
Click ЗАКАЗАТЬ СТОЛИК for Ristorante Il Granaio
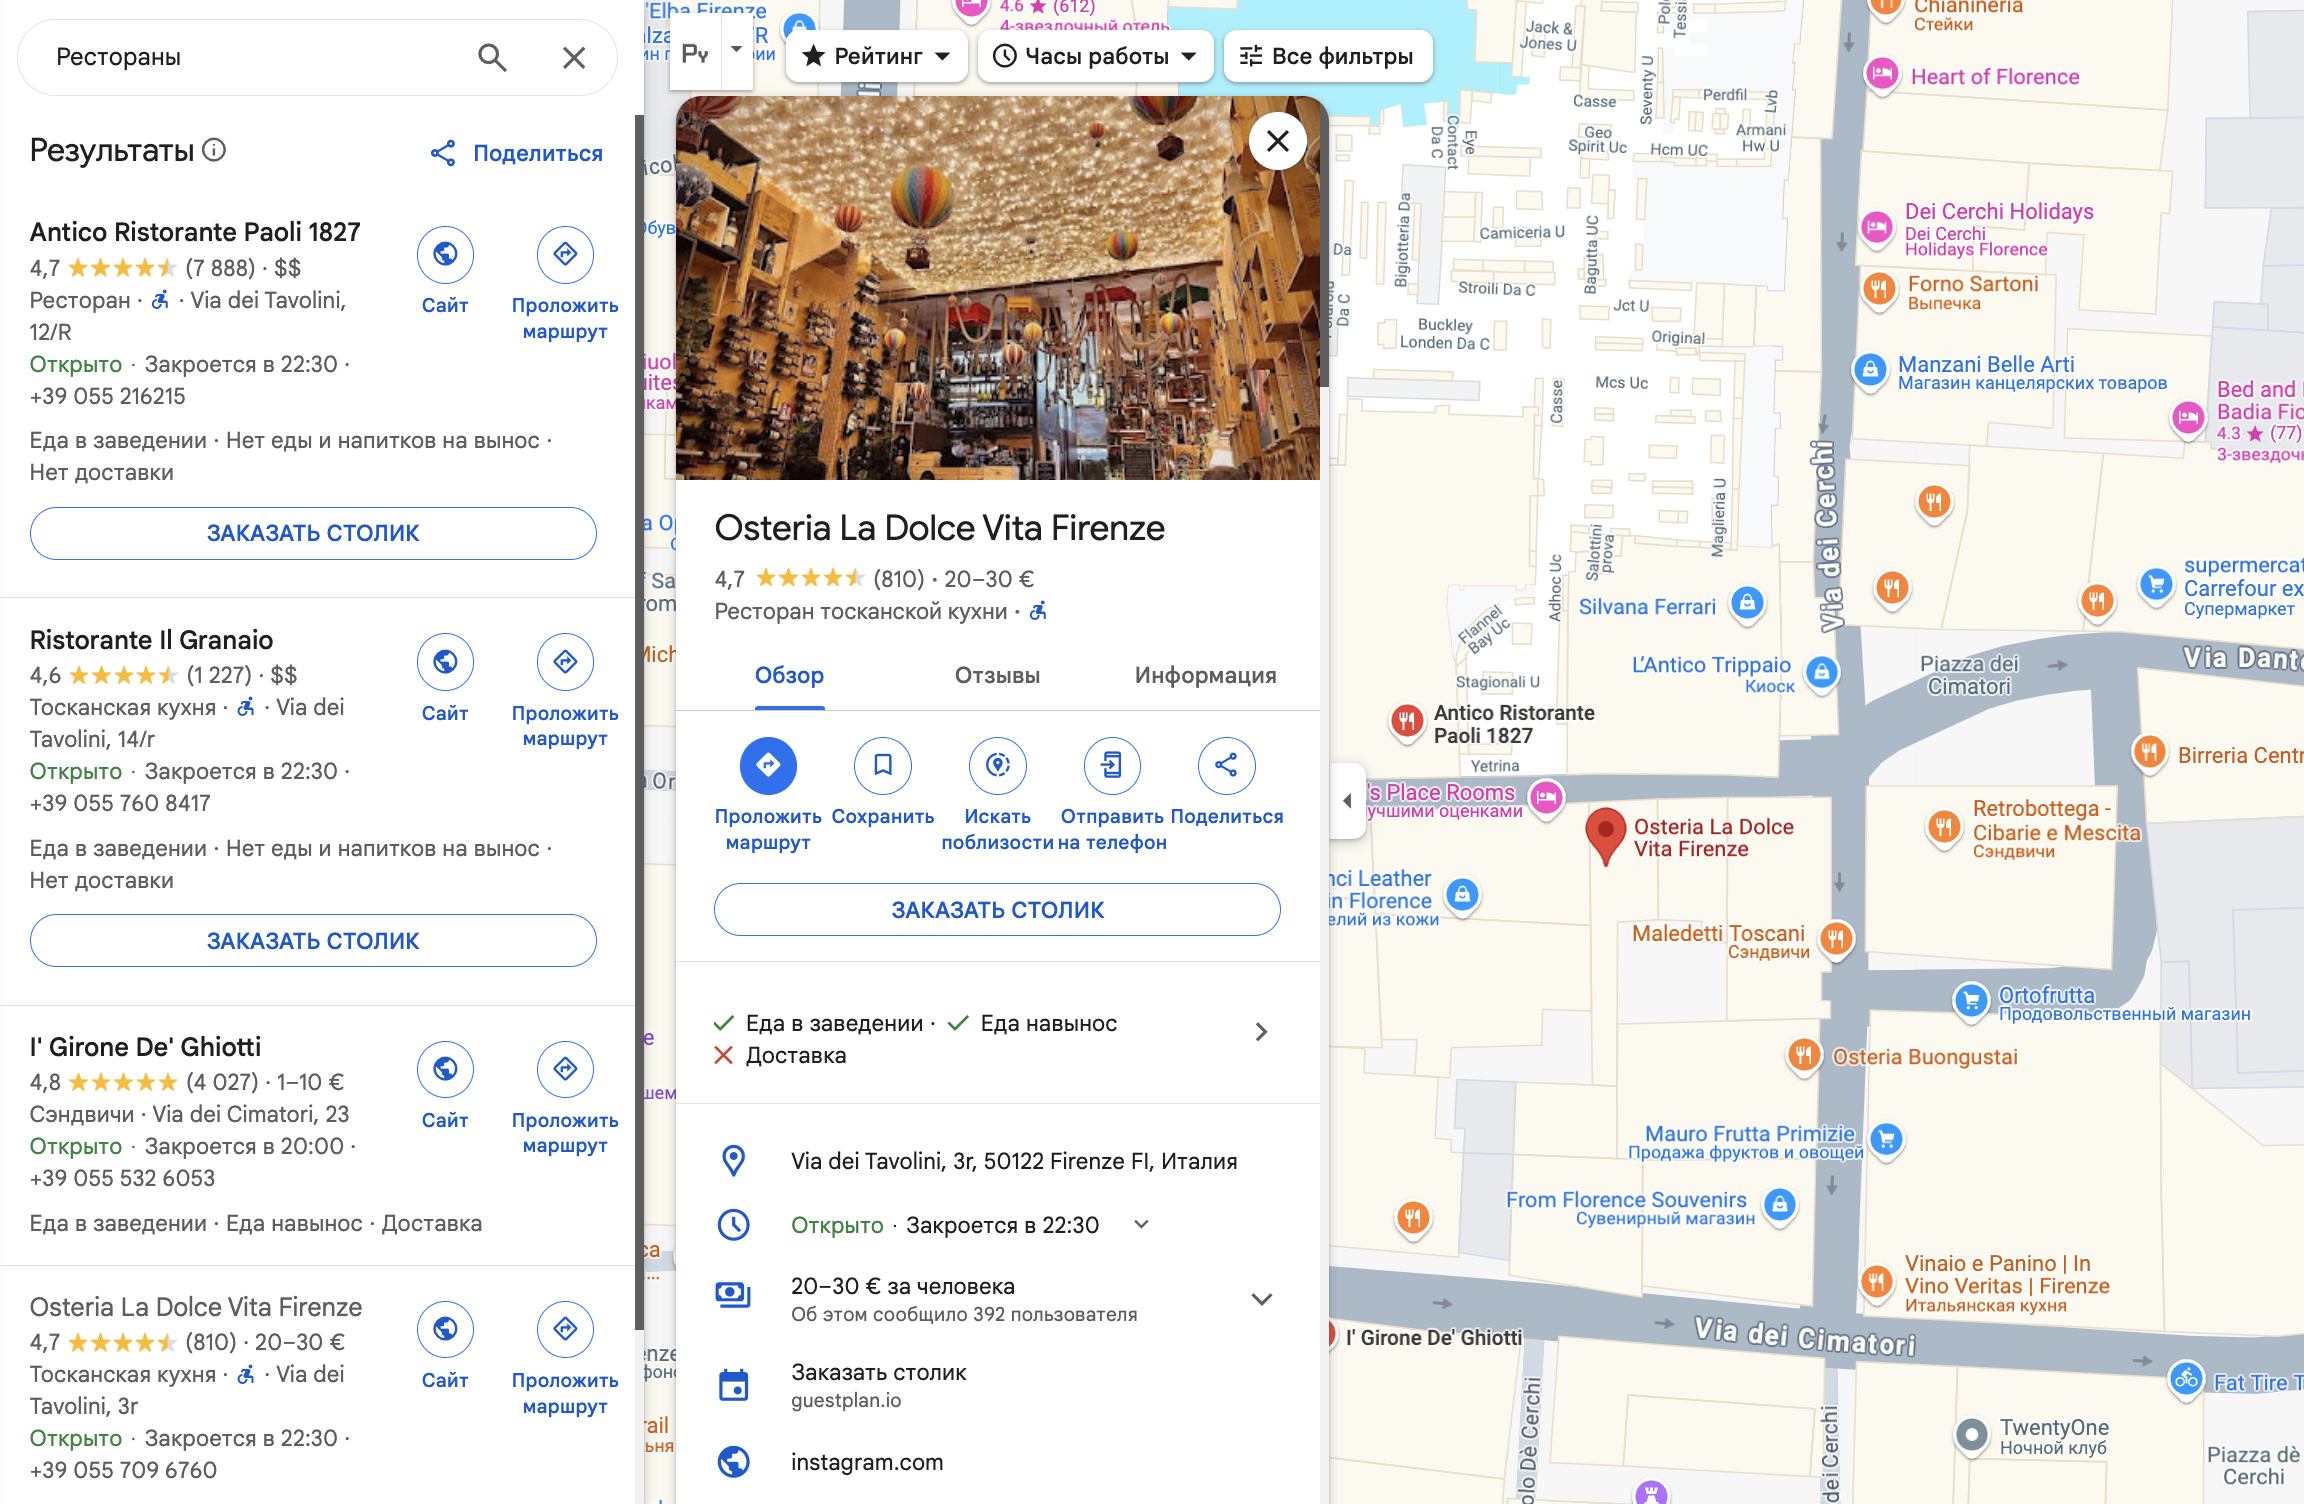pos(313,941)
